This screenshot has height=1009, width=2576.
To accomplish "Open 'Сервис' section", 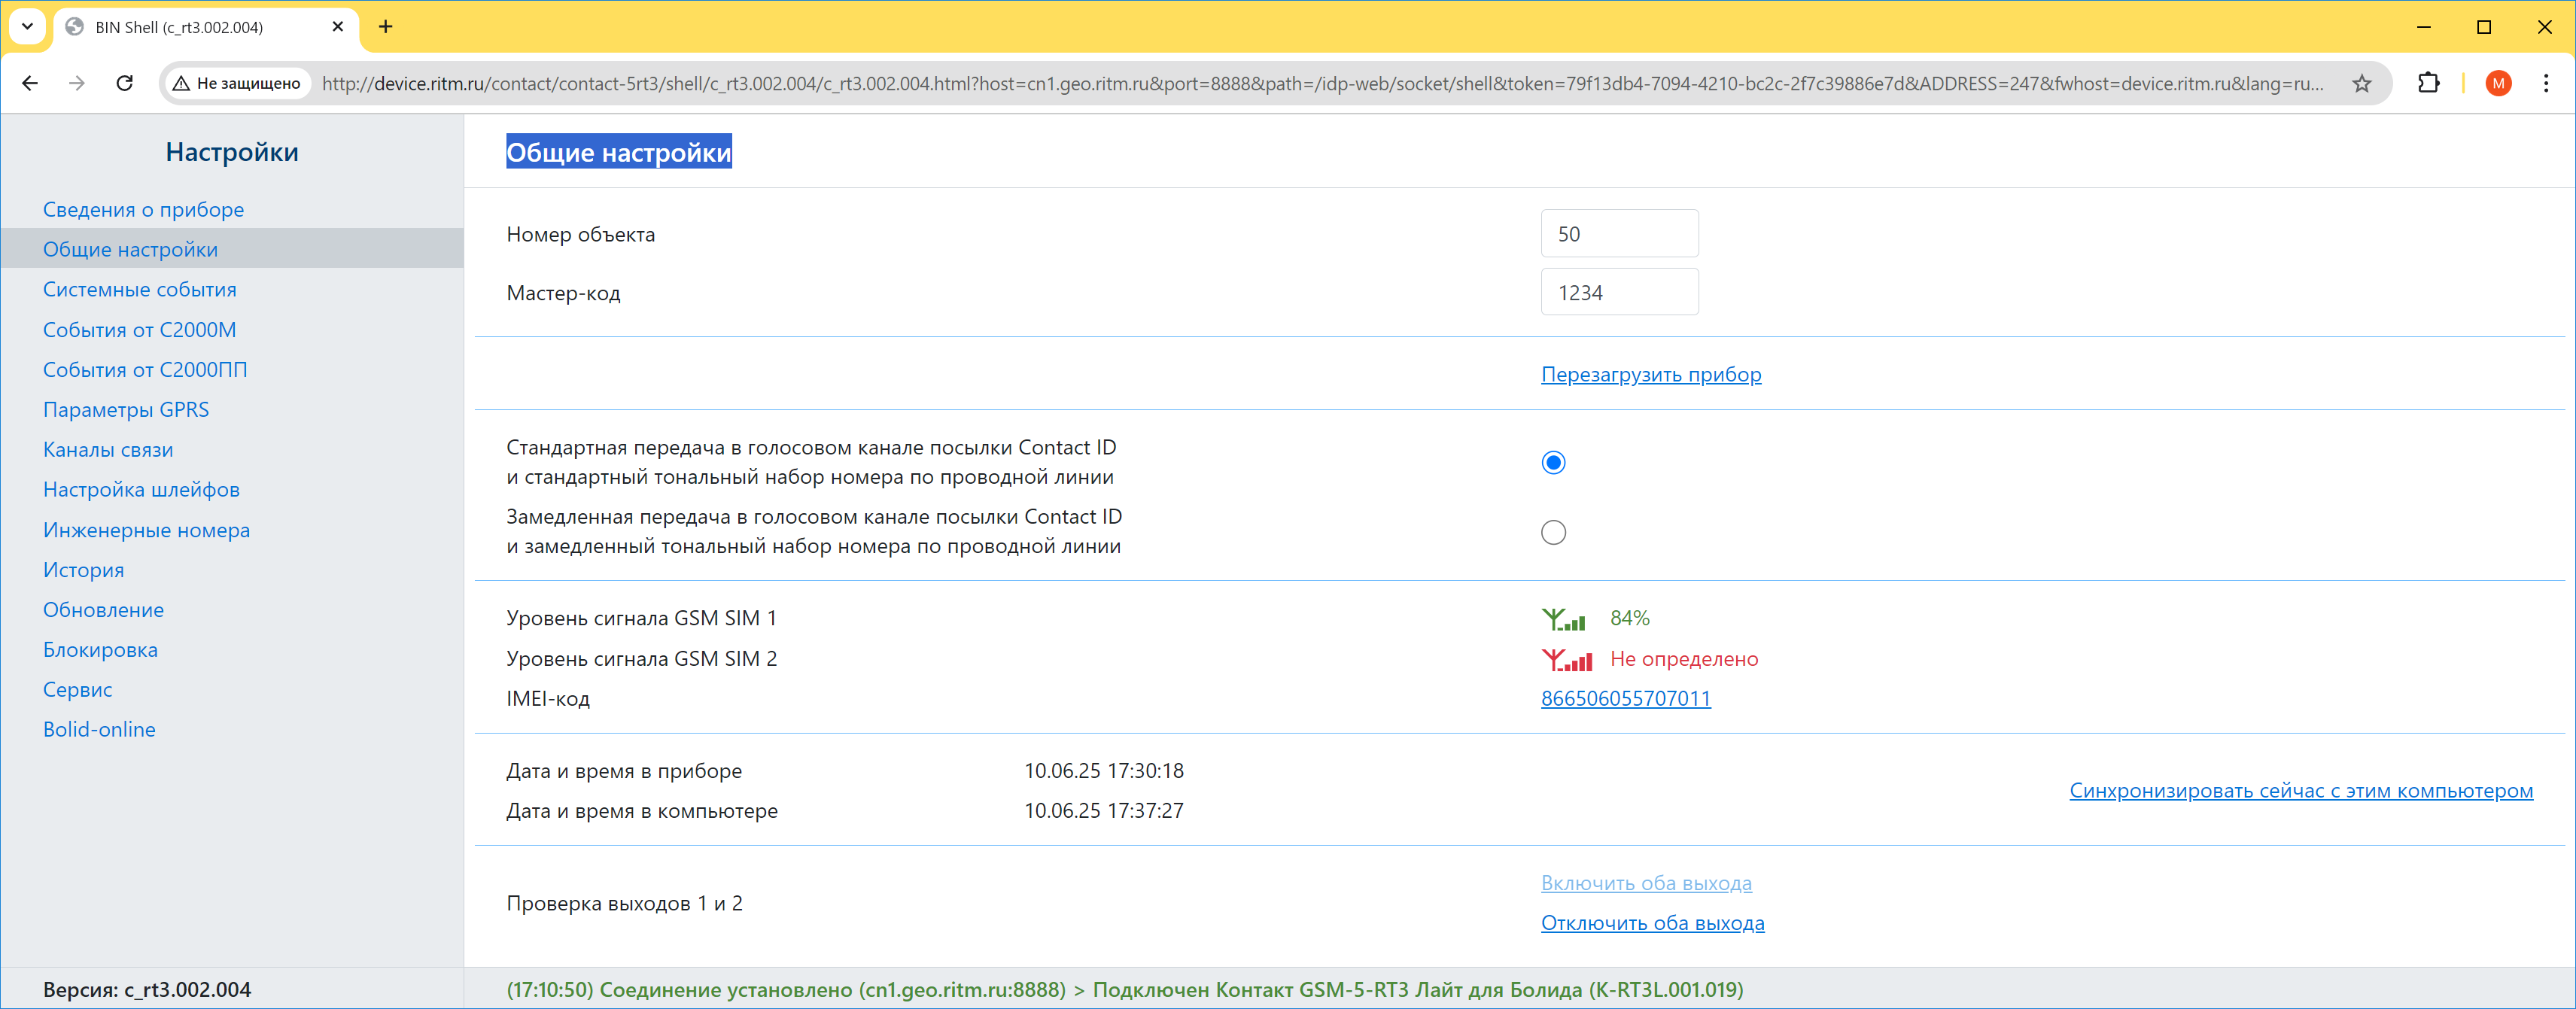I will click(x=77, y=690).
